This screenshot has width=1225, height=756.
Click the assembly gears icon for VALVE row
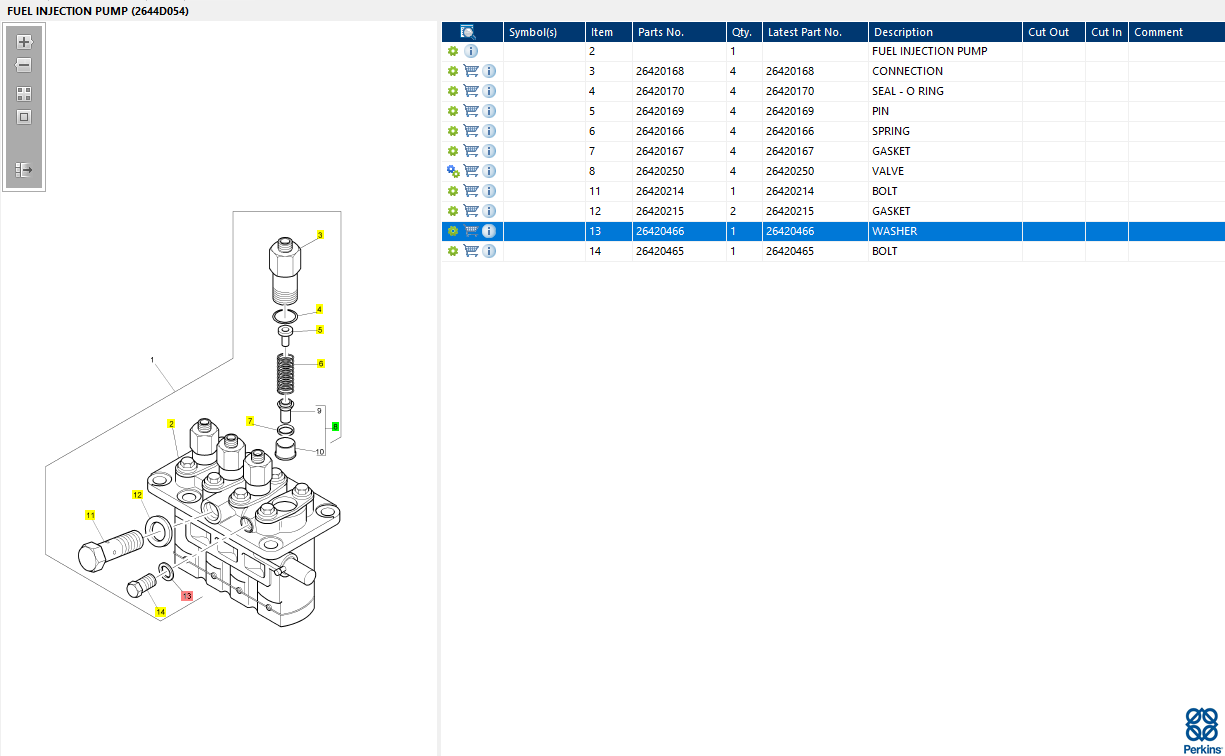tap(453, 171)
